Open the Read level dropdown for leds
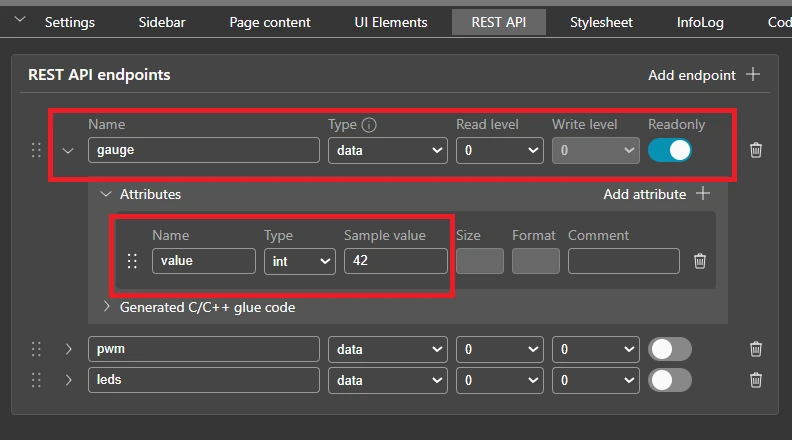The height and width of the screenshot is (440, 792). pos(500,380)
